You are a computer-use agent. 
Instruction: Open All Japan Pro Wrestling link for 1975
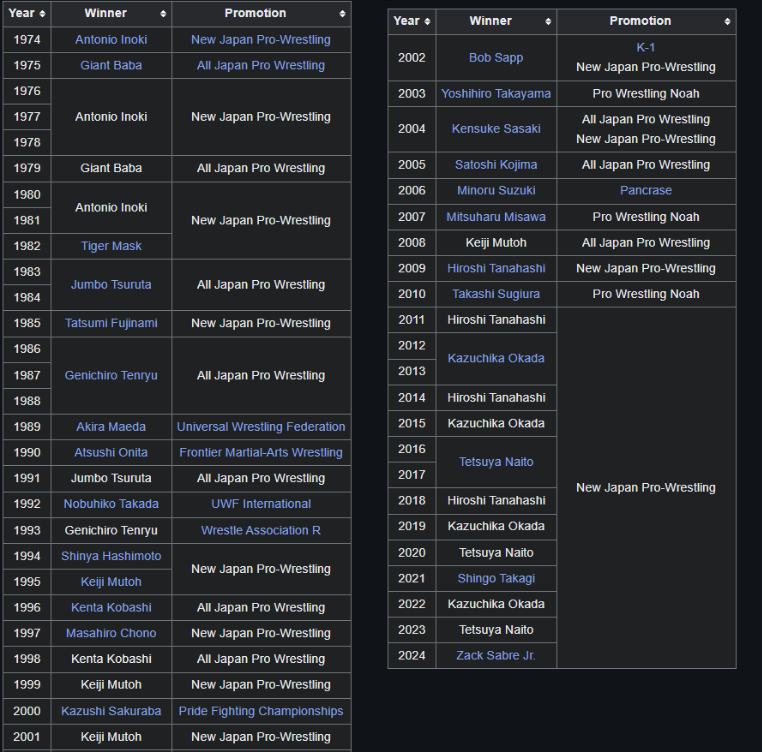click(x=260, y=66)
